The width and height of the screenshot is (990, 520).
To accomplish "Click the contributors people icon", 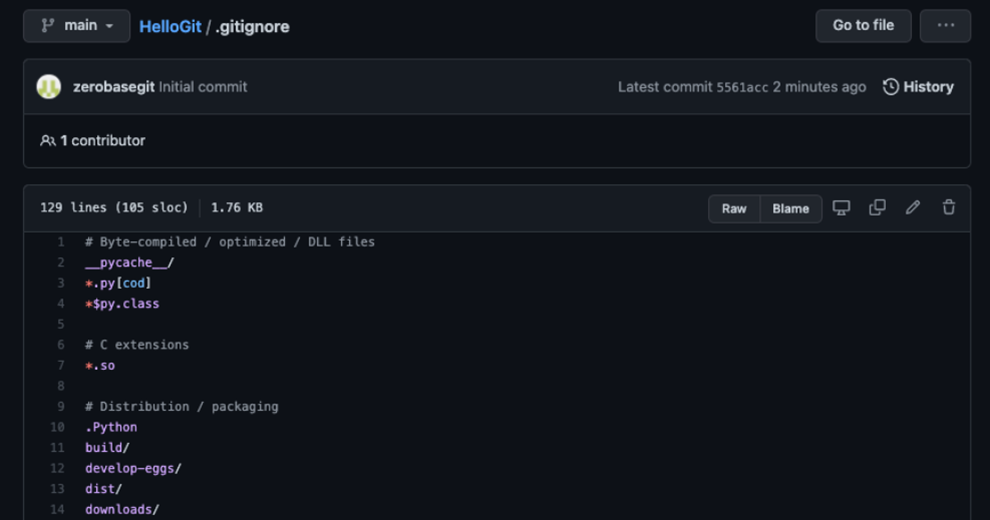I will coord(47,141).
